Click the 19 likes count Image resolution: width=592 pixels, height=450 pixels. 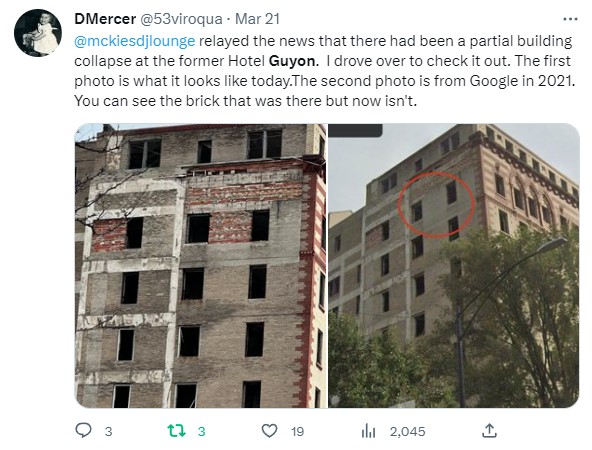point(297,432)
